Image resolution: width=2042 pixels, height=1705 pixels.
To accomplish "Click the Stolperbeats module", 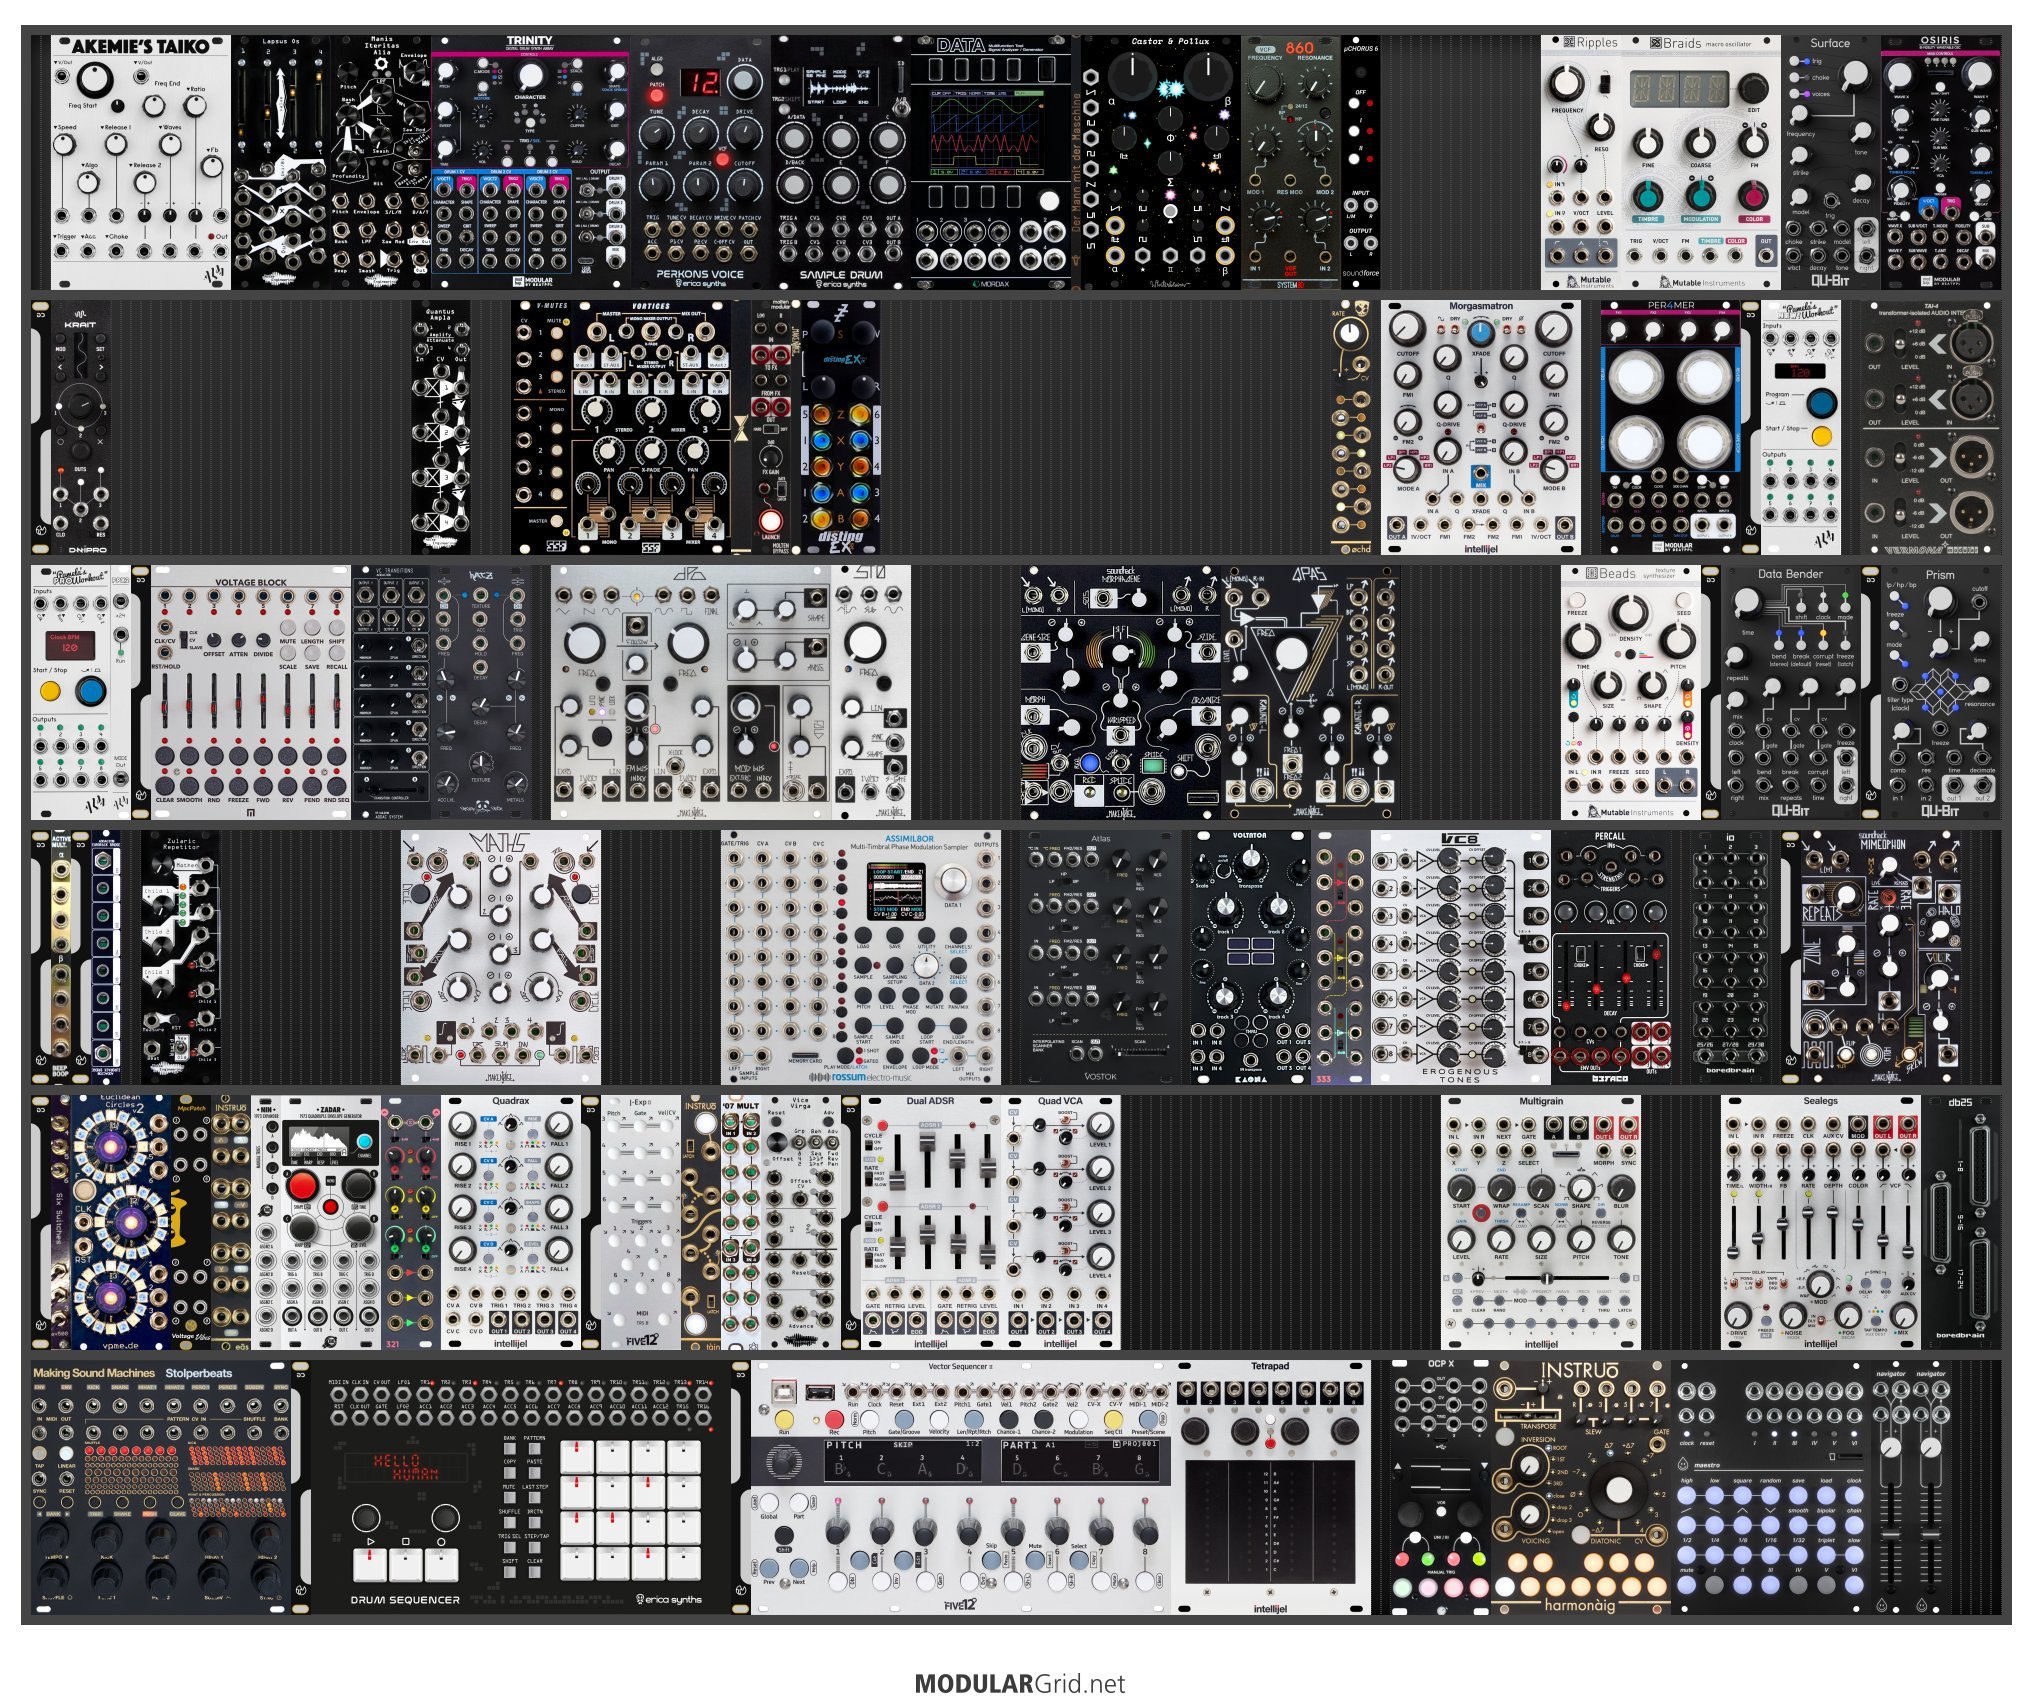I will click(161, 1487).
